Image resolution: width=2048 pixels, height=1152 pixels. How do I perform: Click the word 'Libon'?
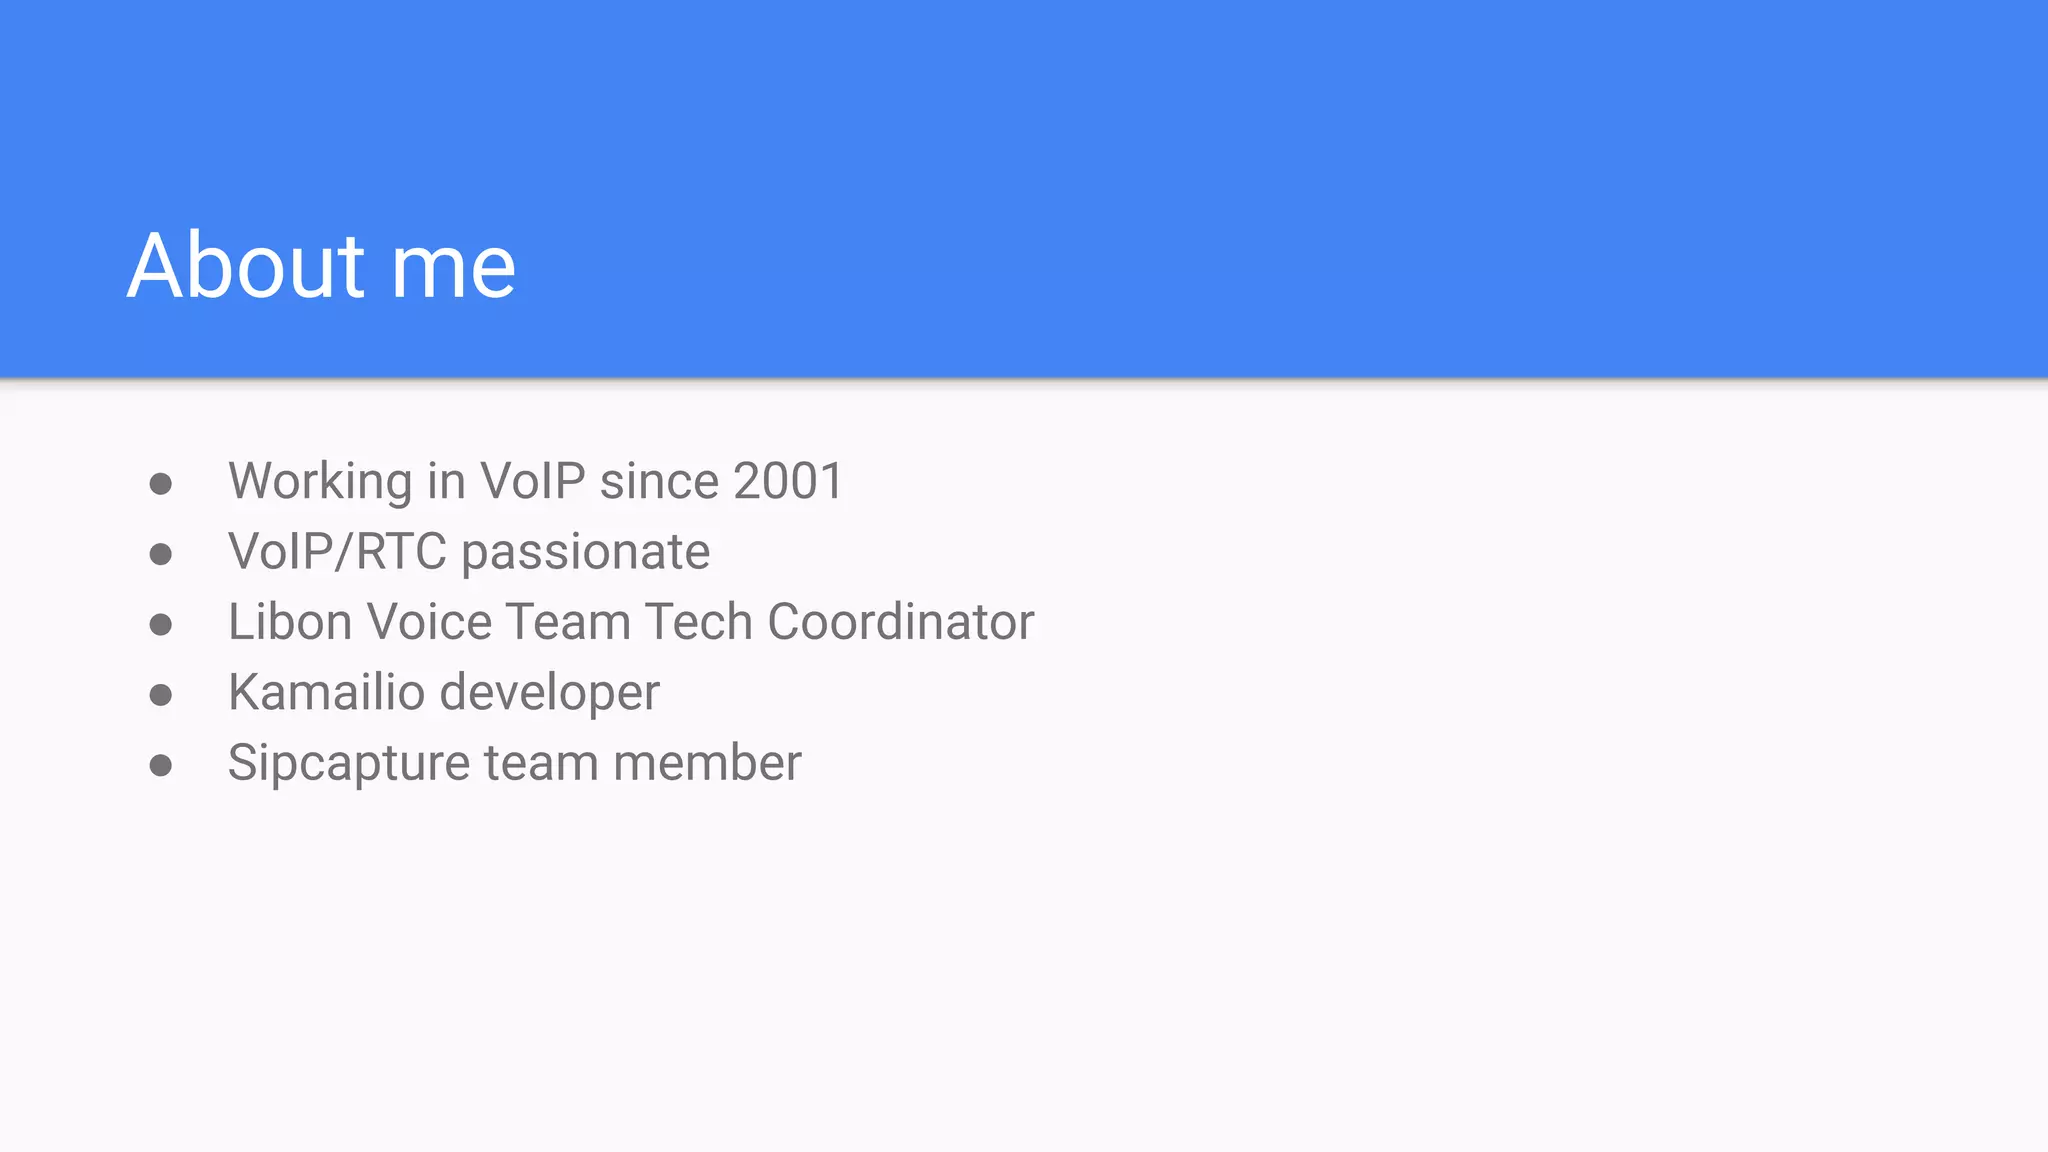[x=289, y=622]
